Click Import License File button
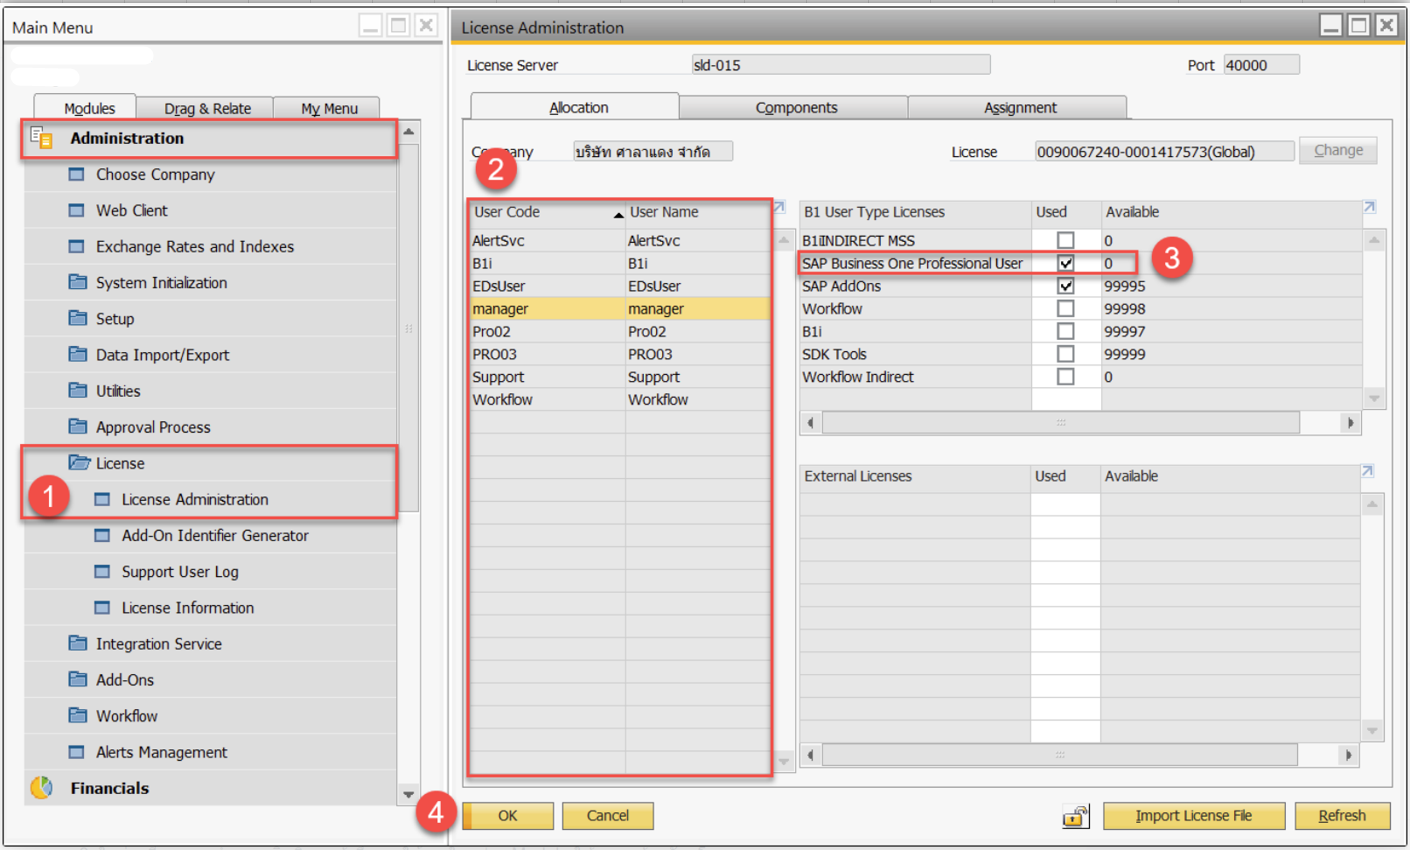 1193,816
